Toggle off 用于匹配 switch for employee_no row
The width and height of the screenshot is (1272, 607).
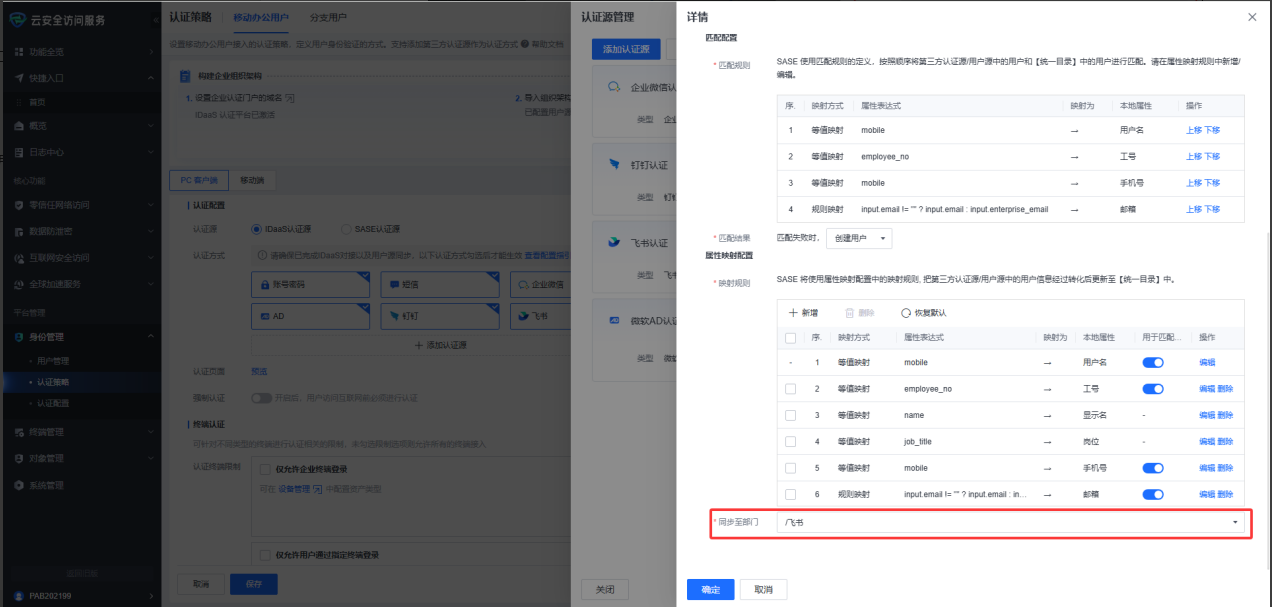pyautogui.click(x=1152, y=389)
